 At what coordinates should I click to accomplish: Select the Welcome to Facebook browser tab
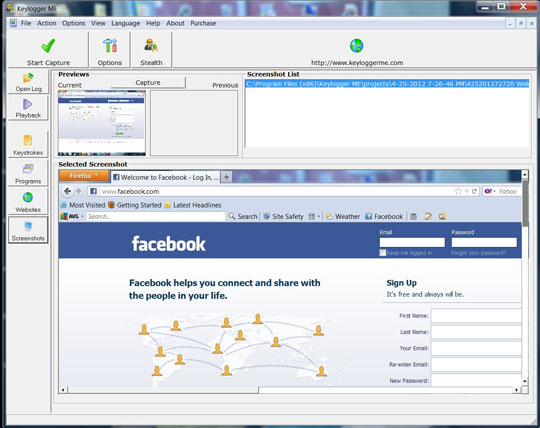(165, 177)
